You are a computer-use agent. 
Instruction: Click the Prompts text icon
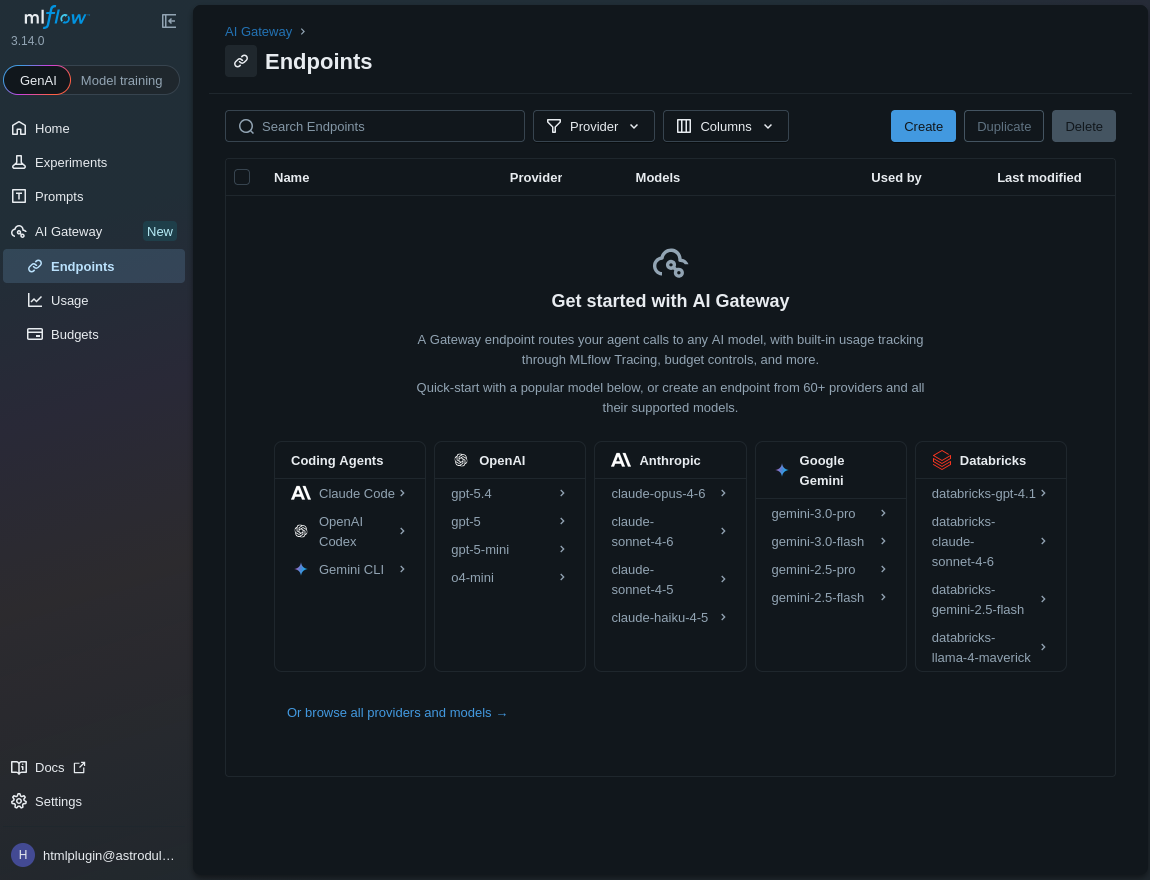pos(19,197)
